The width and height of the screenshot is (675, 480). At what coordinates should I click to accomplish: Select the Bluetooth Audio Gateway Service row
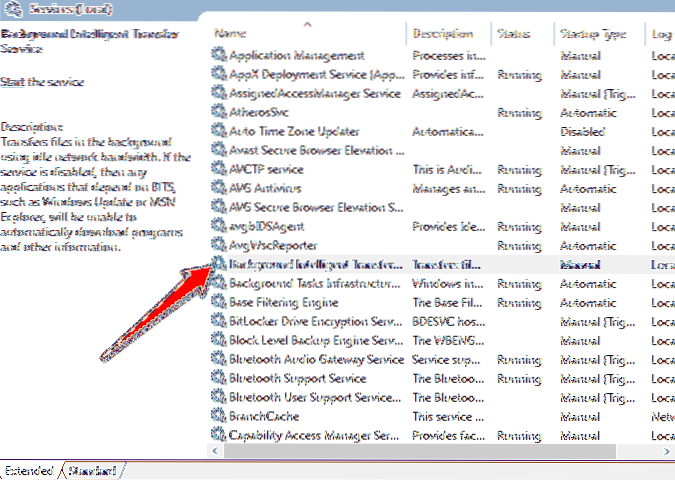coord(316,360)
